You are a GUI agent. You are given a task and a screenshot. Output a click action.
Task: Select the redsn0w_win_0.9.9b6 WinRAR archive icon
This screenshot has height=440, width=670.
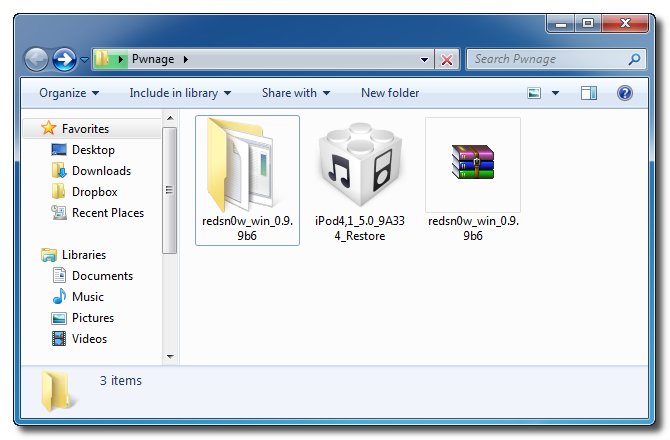pyautogui.click(x=473, y=162)
